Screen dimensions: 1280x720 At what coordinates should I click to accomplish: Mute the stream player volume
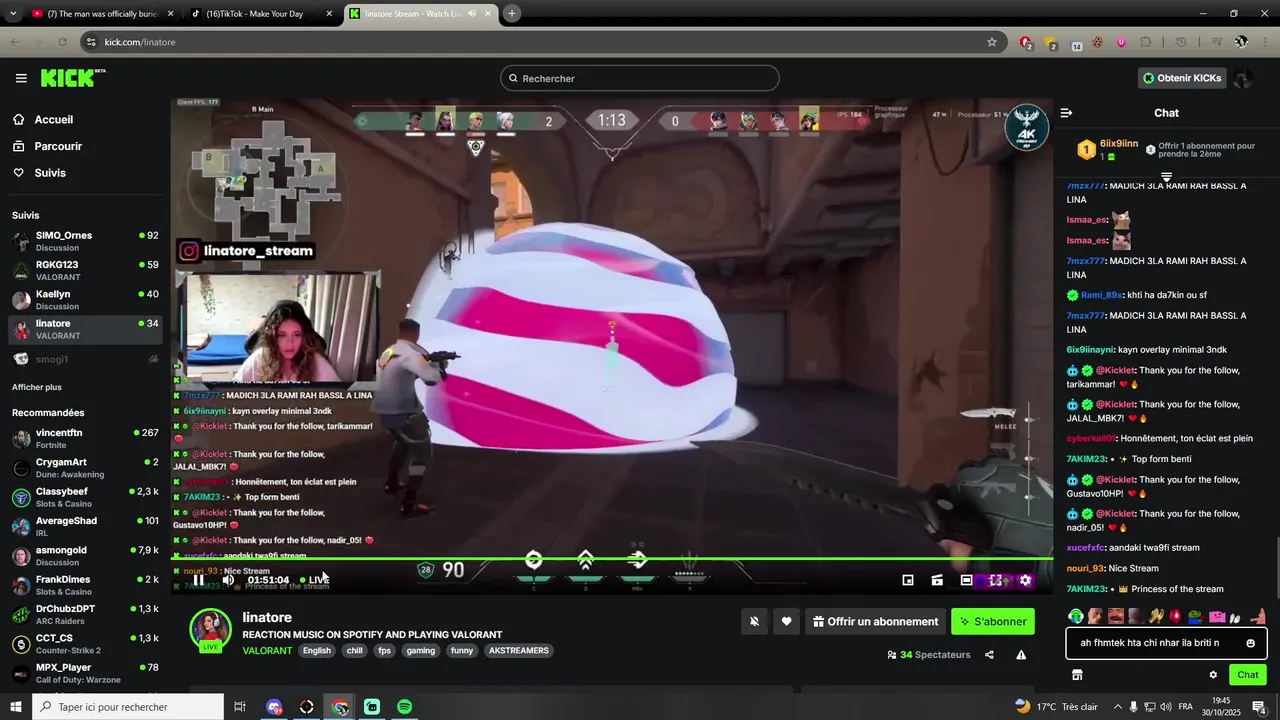(x=228, y=580)
